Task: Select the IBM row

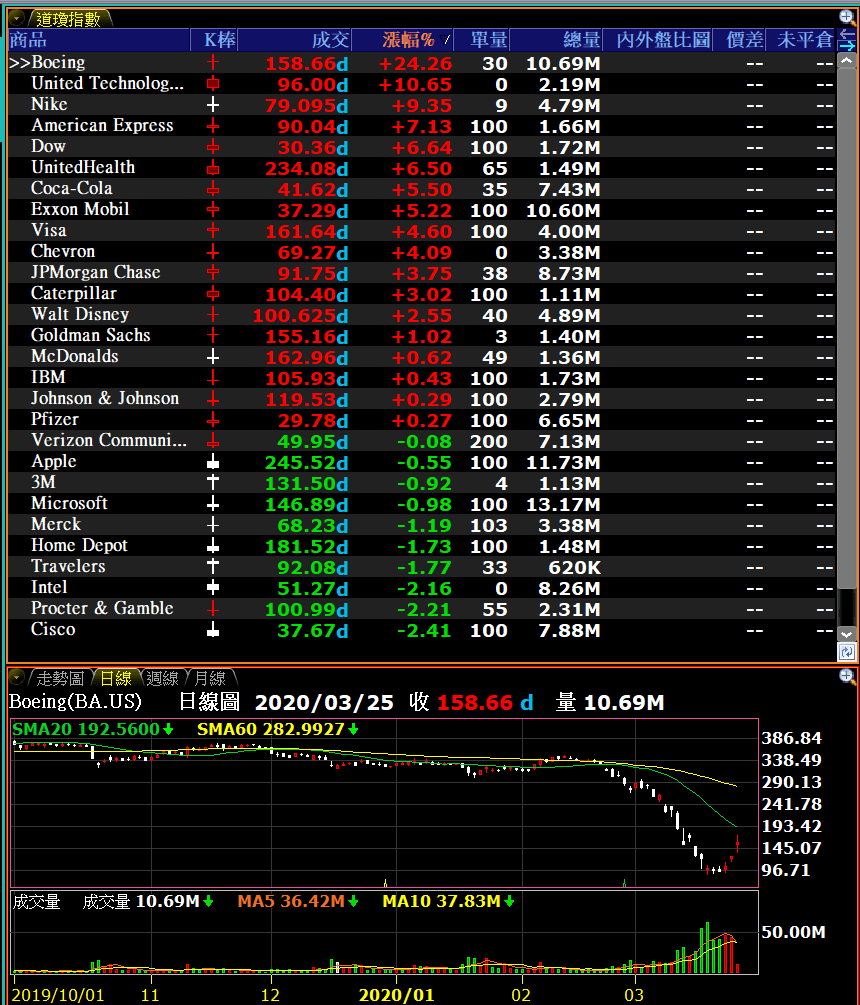Action: [x=422, y=378]
